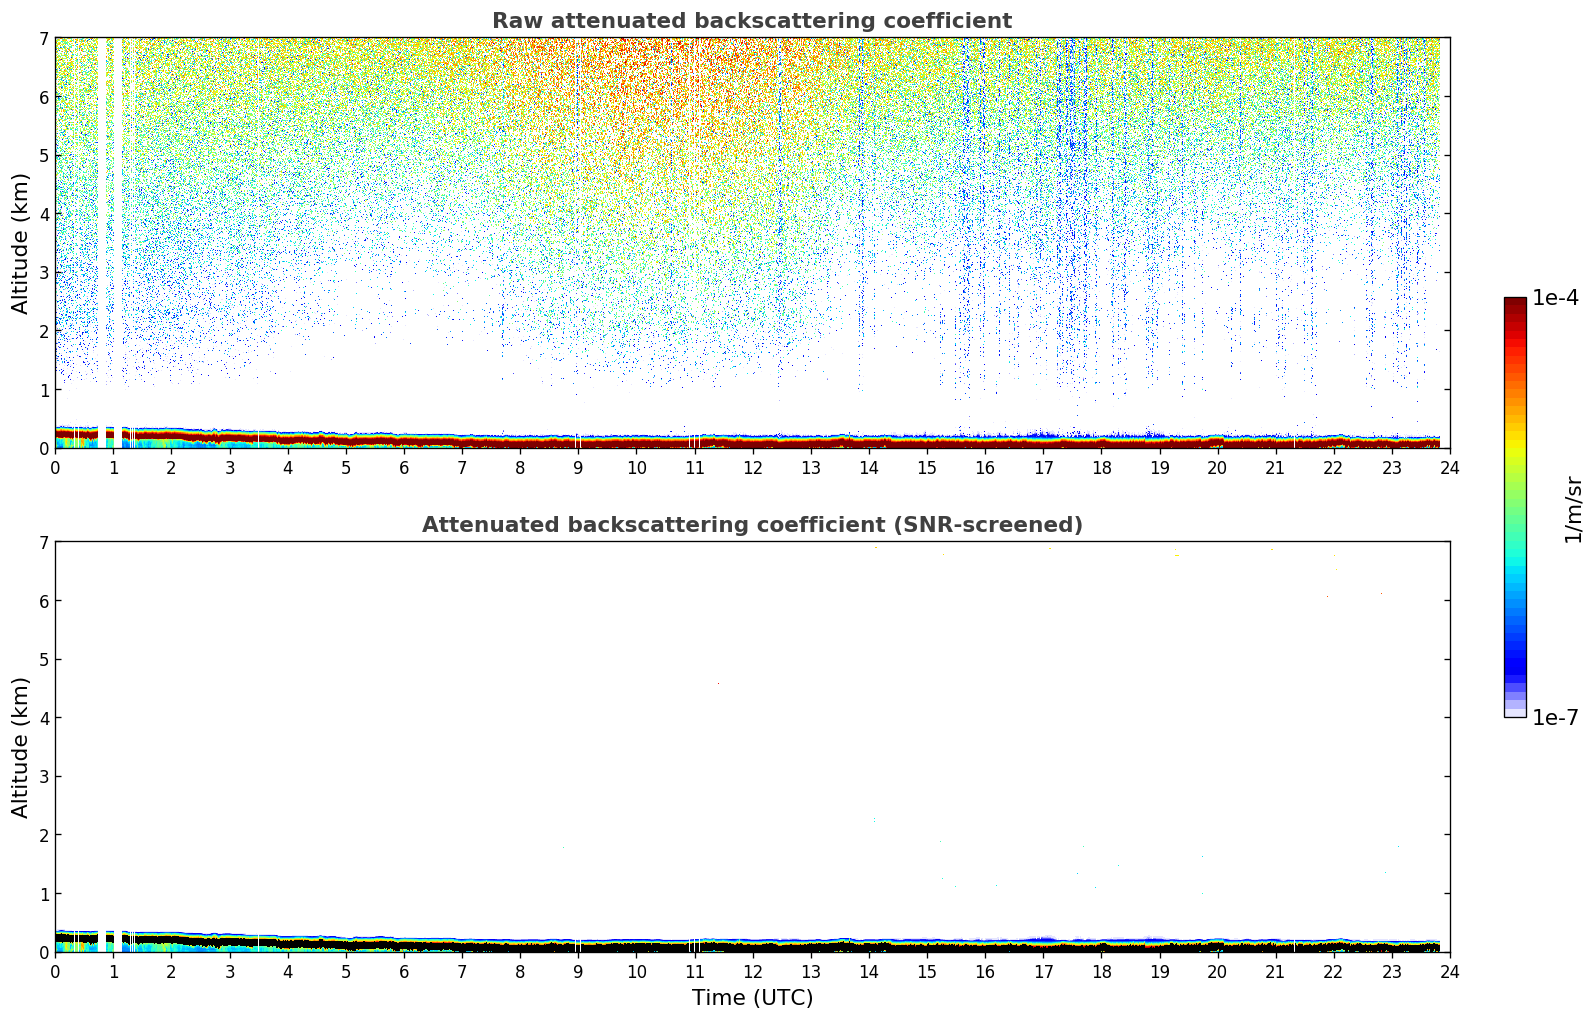
Task: Click the bottom plot y-axis tick '3'
Action: tap(43, 776)
